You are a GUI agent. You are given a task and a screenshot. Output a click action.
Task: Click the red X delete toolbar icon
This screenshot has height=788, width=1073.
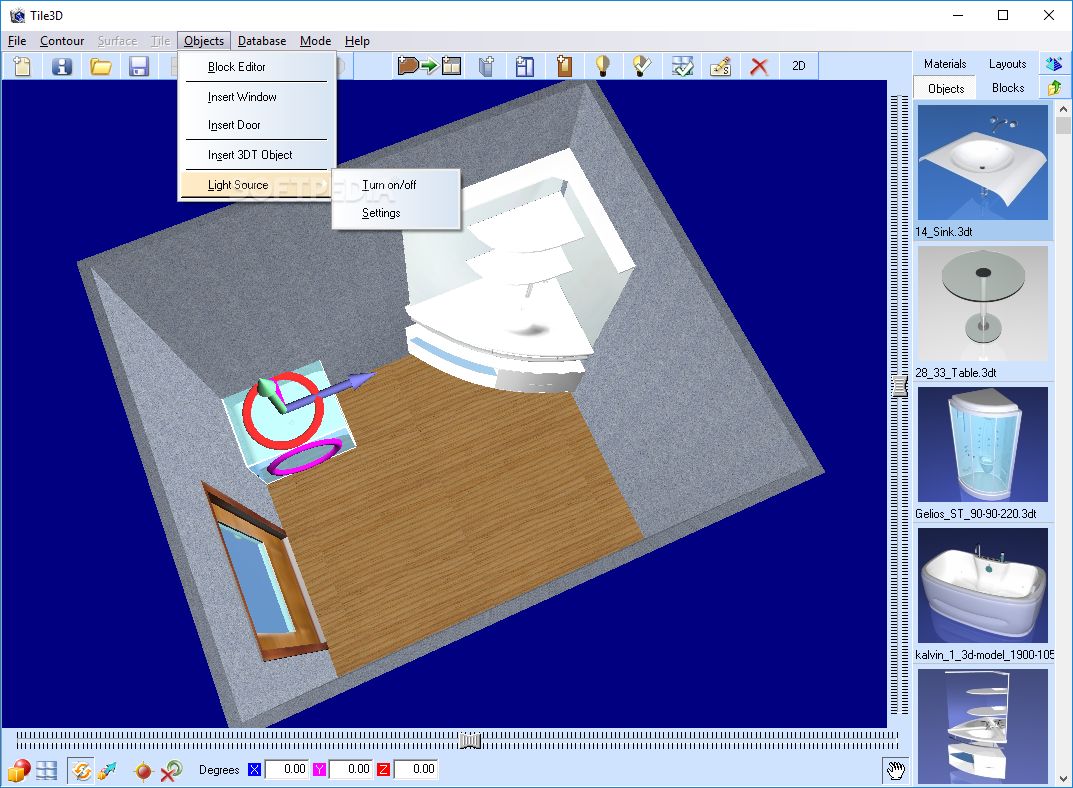759,66
